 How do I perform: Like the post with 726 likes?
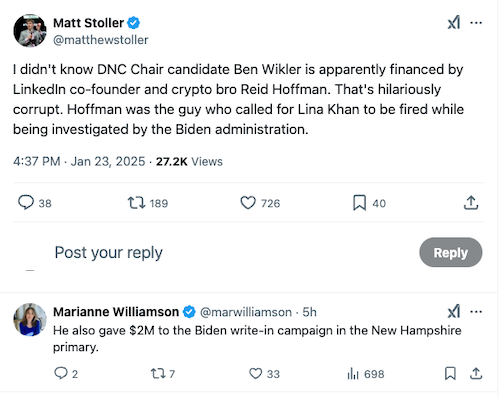click(248, 203)
